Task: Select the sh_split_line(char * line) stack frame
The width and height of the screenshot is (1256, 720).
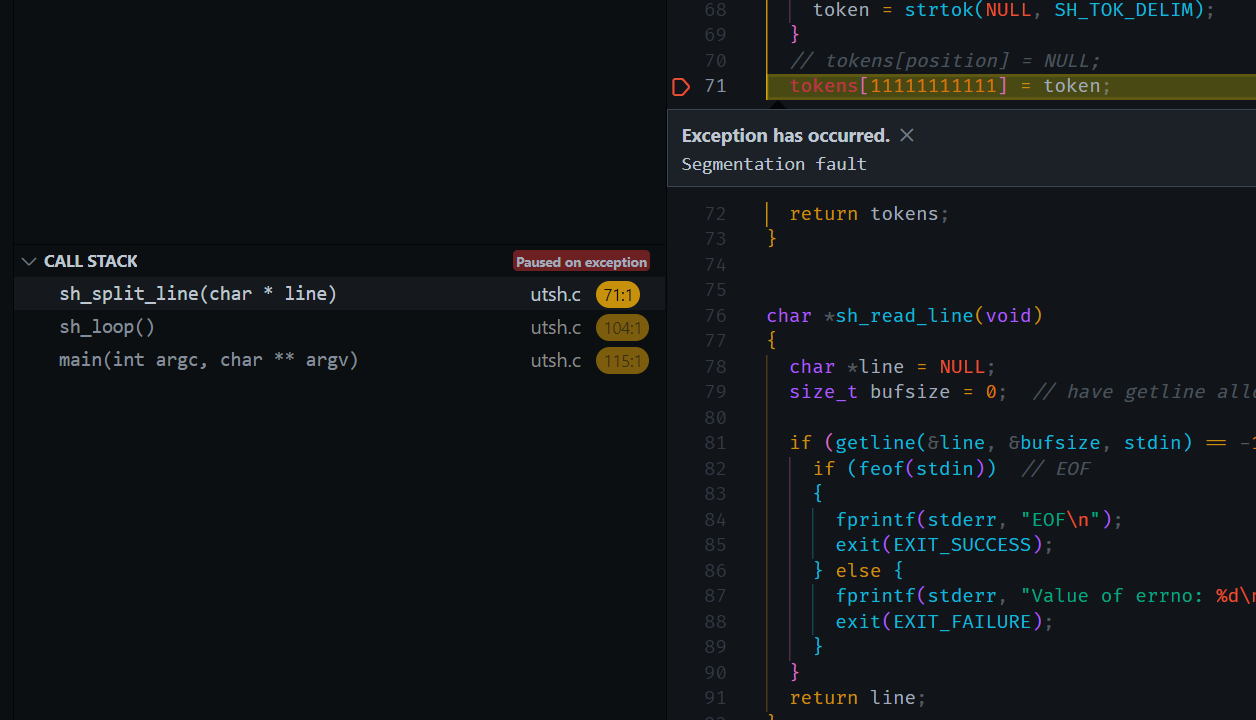Action: point(198,294)
